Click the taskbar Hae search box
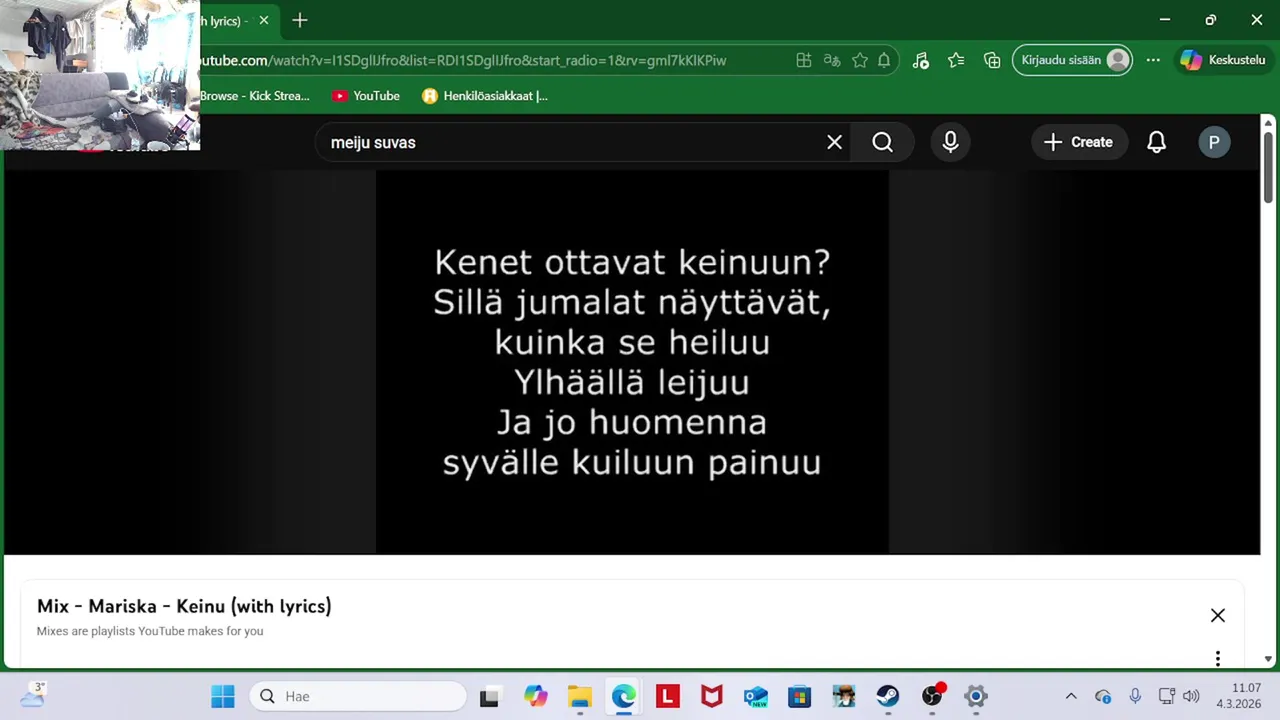The image size is (1280, 720). point(358,696)
